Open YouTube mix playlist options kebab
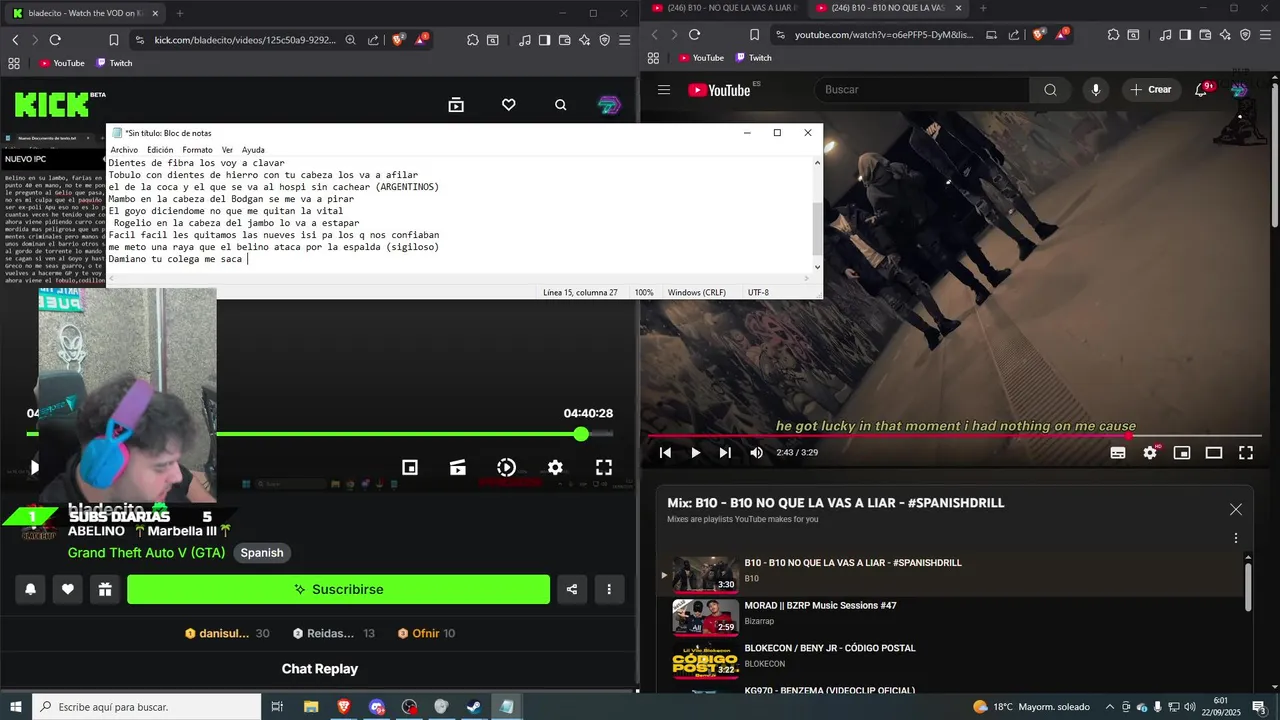The image size is (1280, 720). coord(1236,537)
